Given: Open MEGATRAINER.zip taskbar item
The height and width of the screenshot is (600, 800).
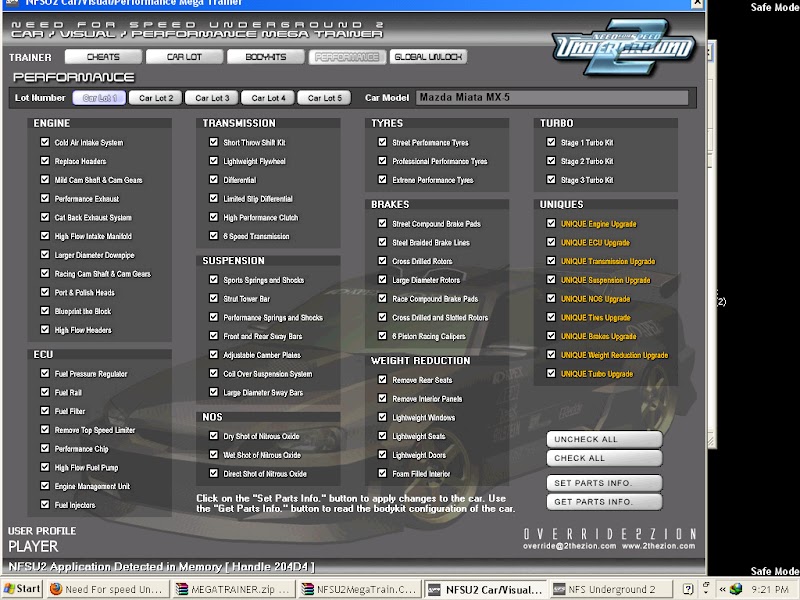Looking at the screenshot, I should [x=233, y=589].
